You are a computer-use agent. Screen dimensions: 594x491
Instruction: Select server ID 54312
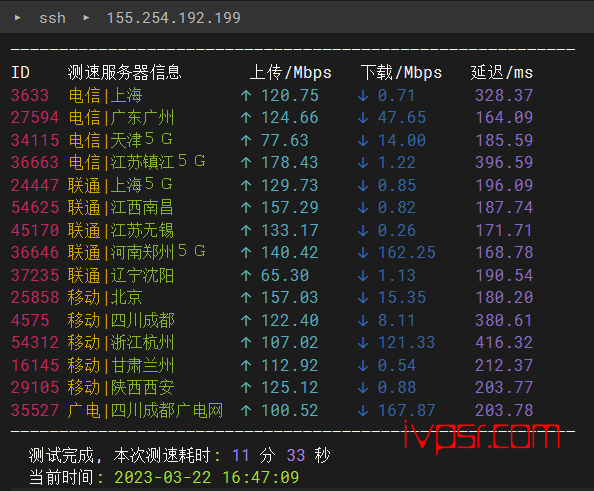(35, 343)
